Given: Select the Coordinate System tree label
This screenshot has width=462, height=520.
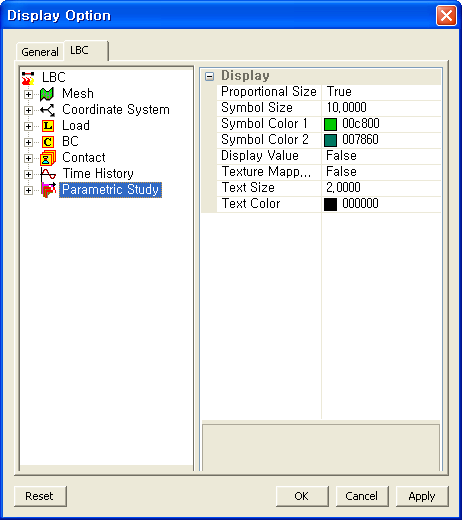Looking at the screenshot, I should 116,110.
